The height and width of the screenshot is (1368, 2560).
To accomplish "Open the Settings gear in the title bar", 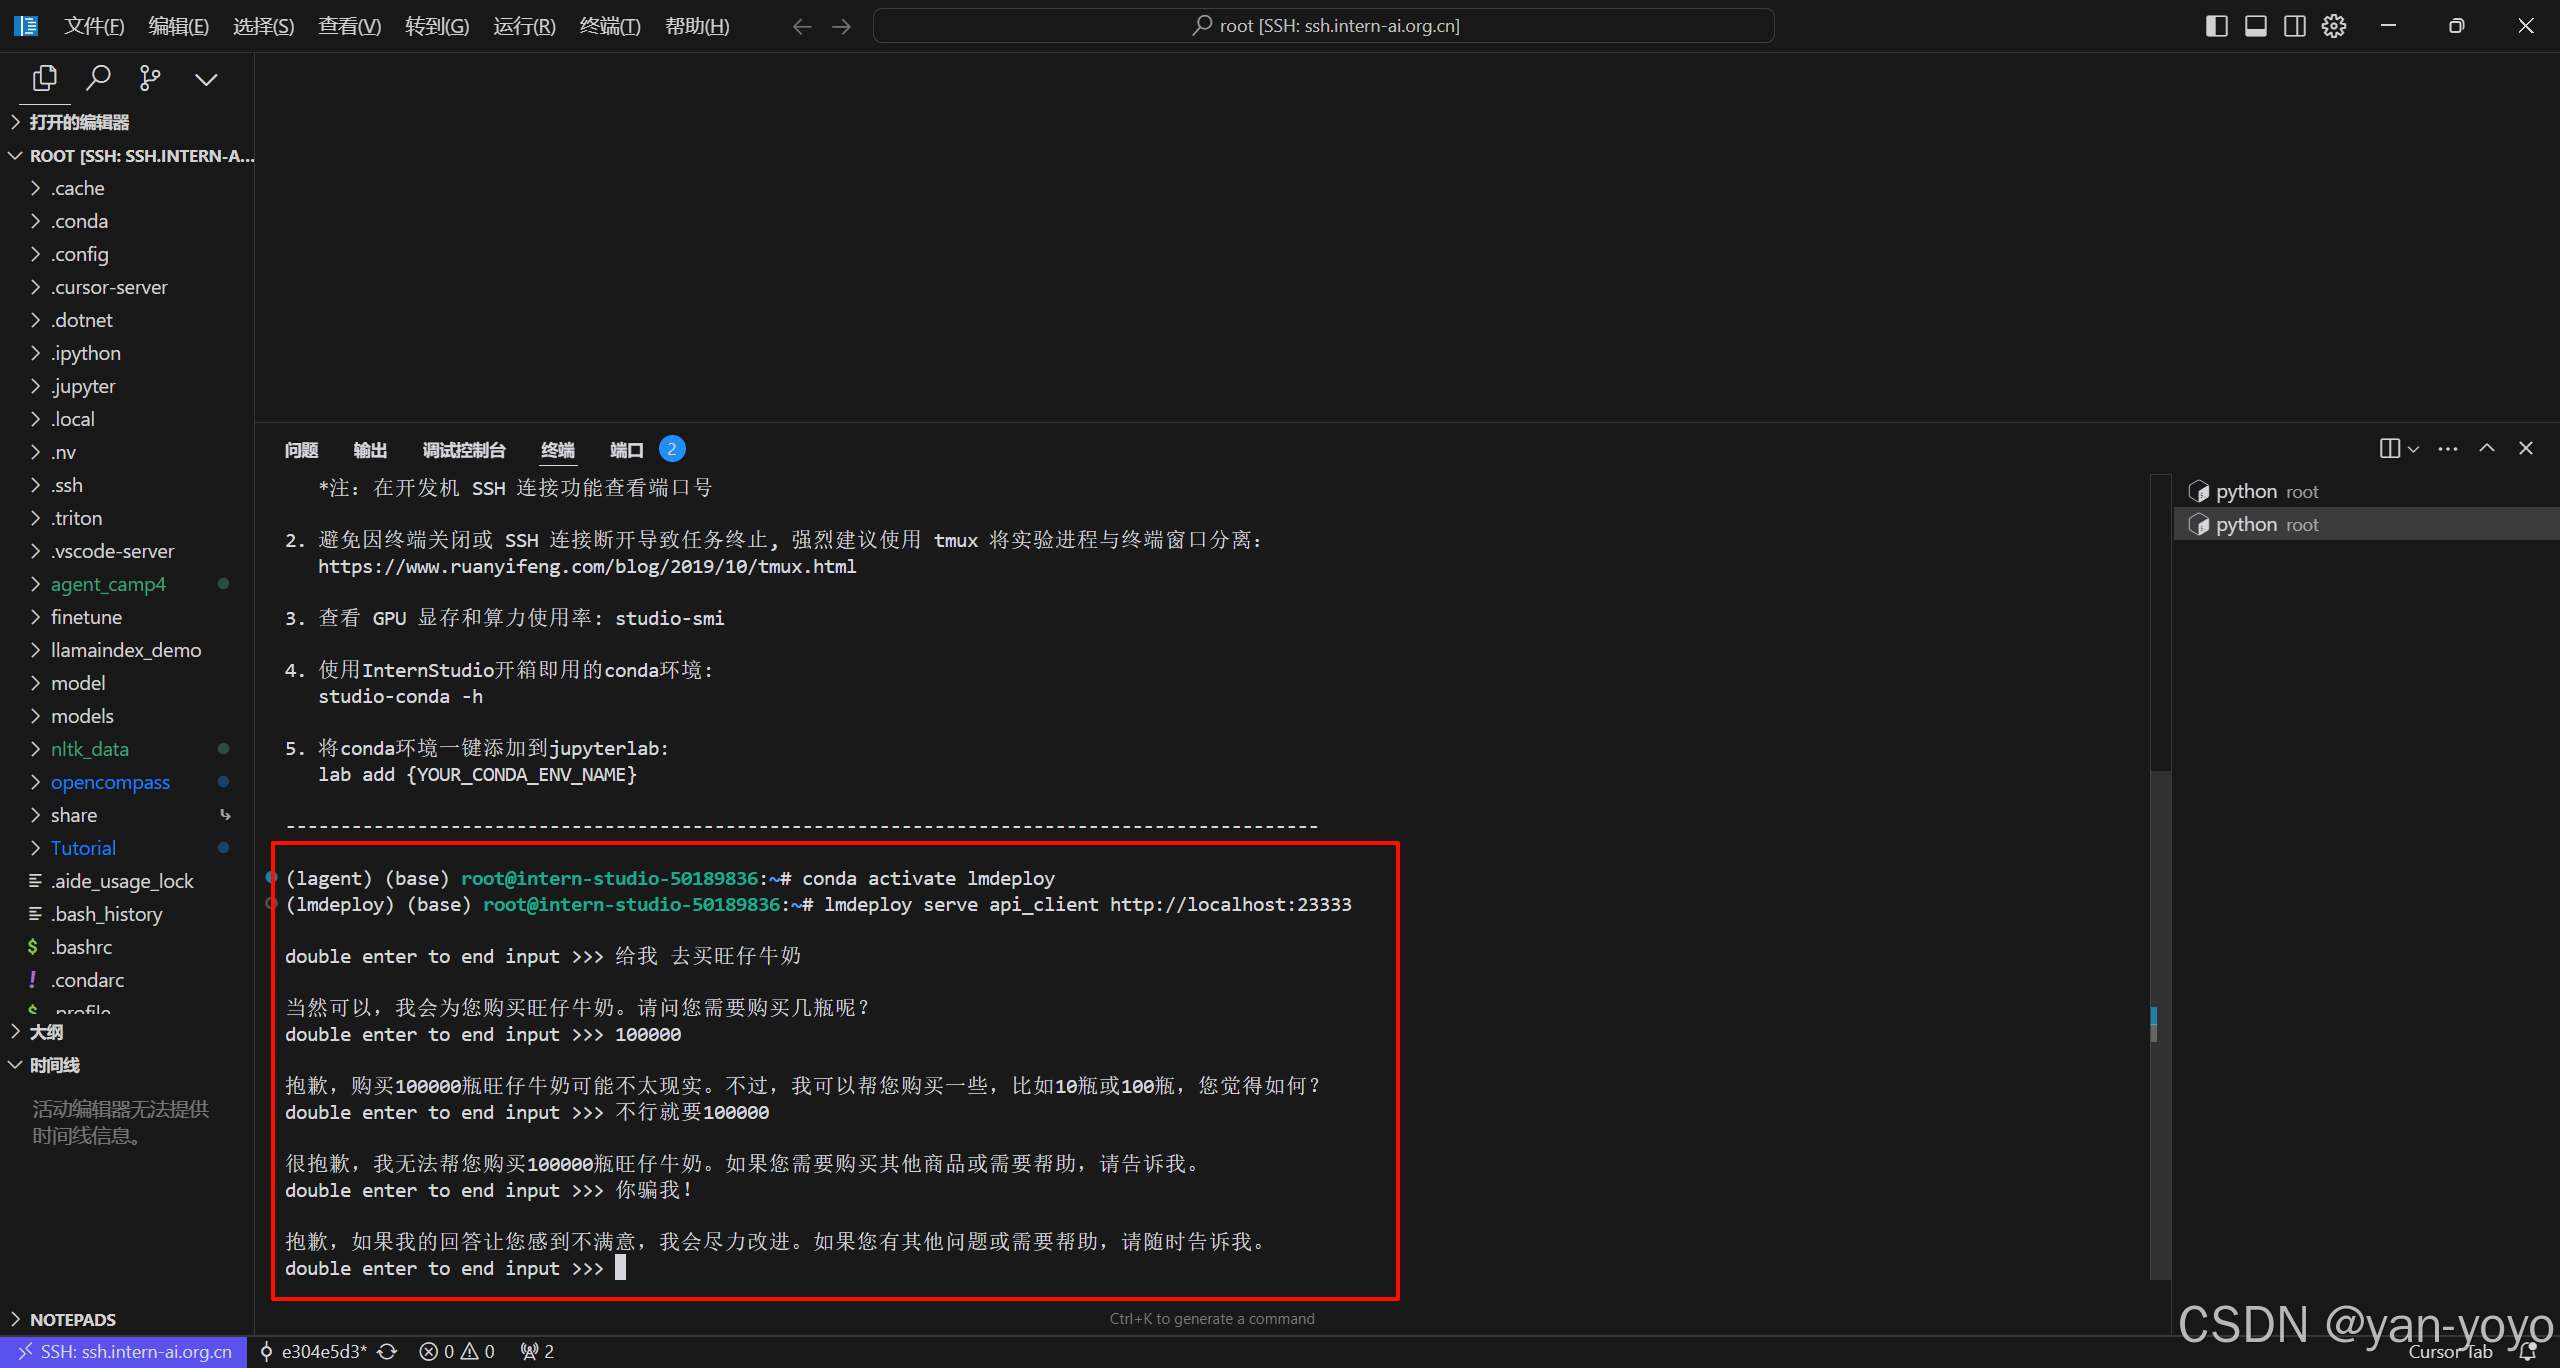I will tap(2333, 25).
